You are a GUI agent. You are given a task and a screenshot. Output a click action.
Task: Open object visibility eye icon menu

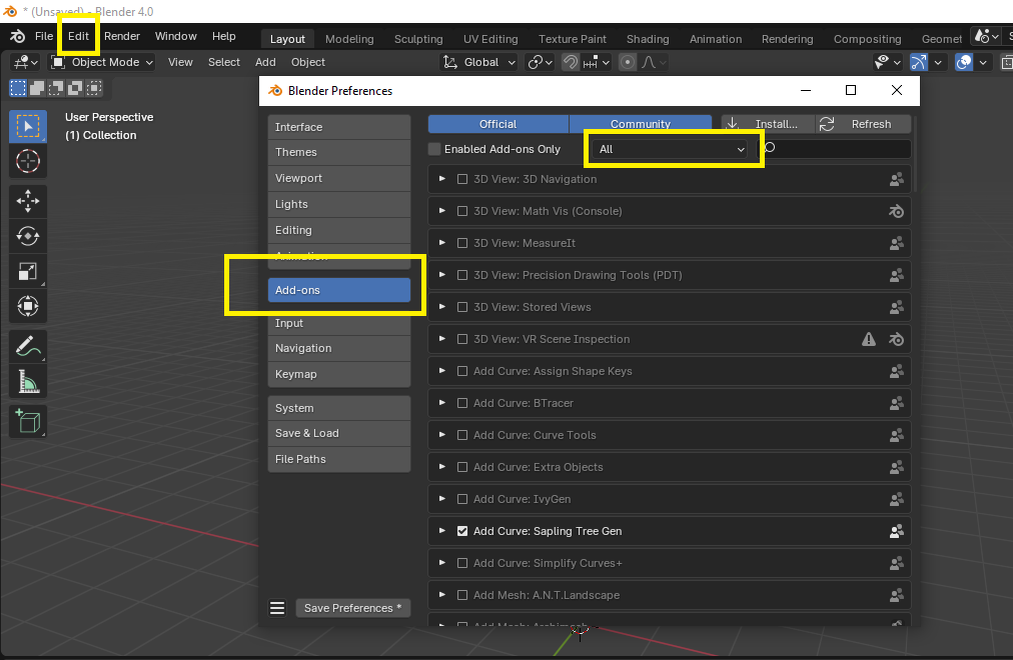[x=887, y=62]
